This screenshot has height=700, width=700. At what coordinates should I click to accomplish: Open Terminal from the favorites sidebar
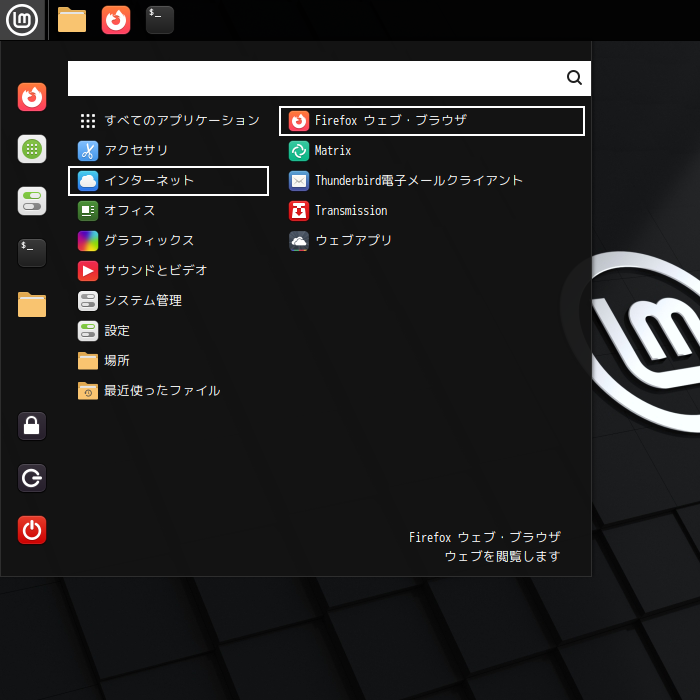(32, 253)
